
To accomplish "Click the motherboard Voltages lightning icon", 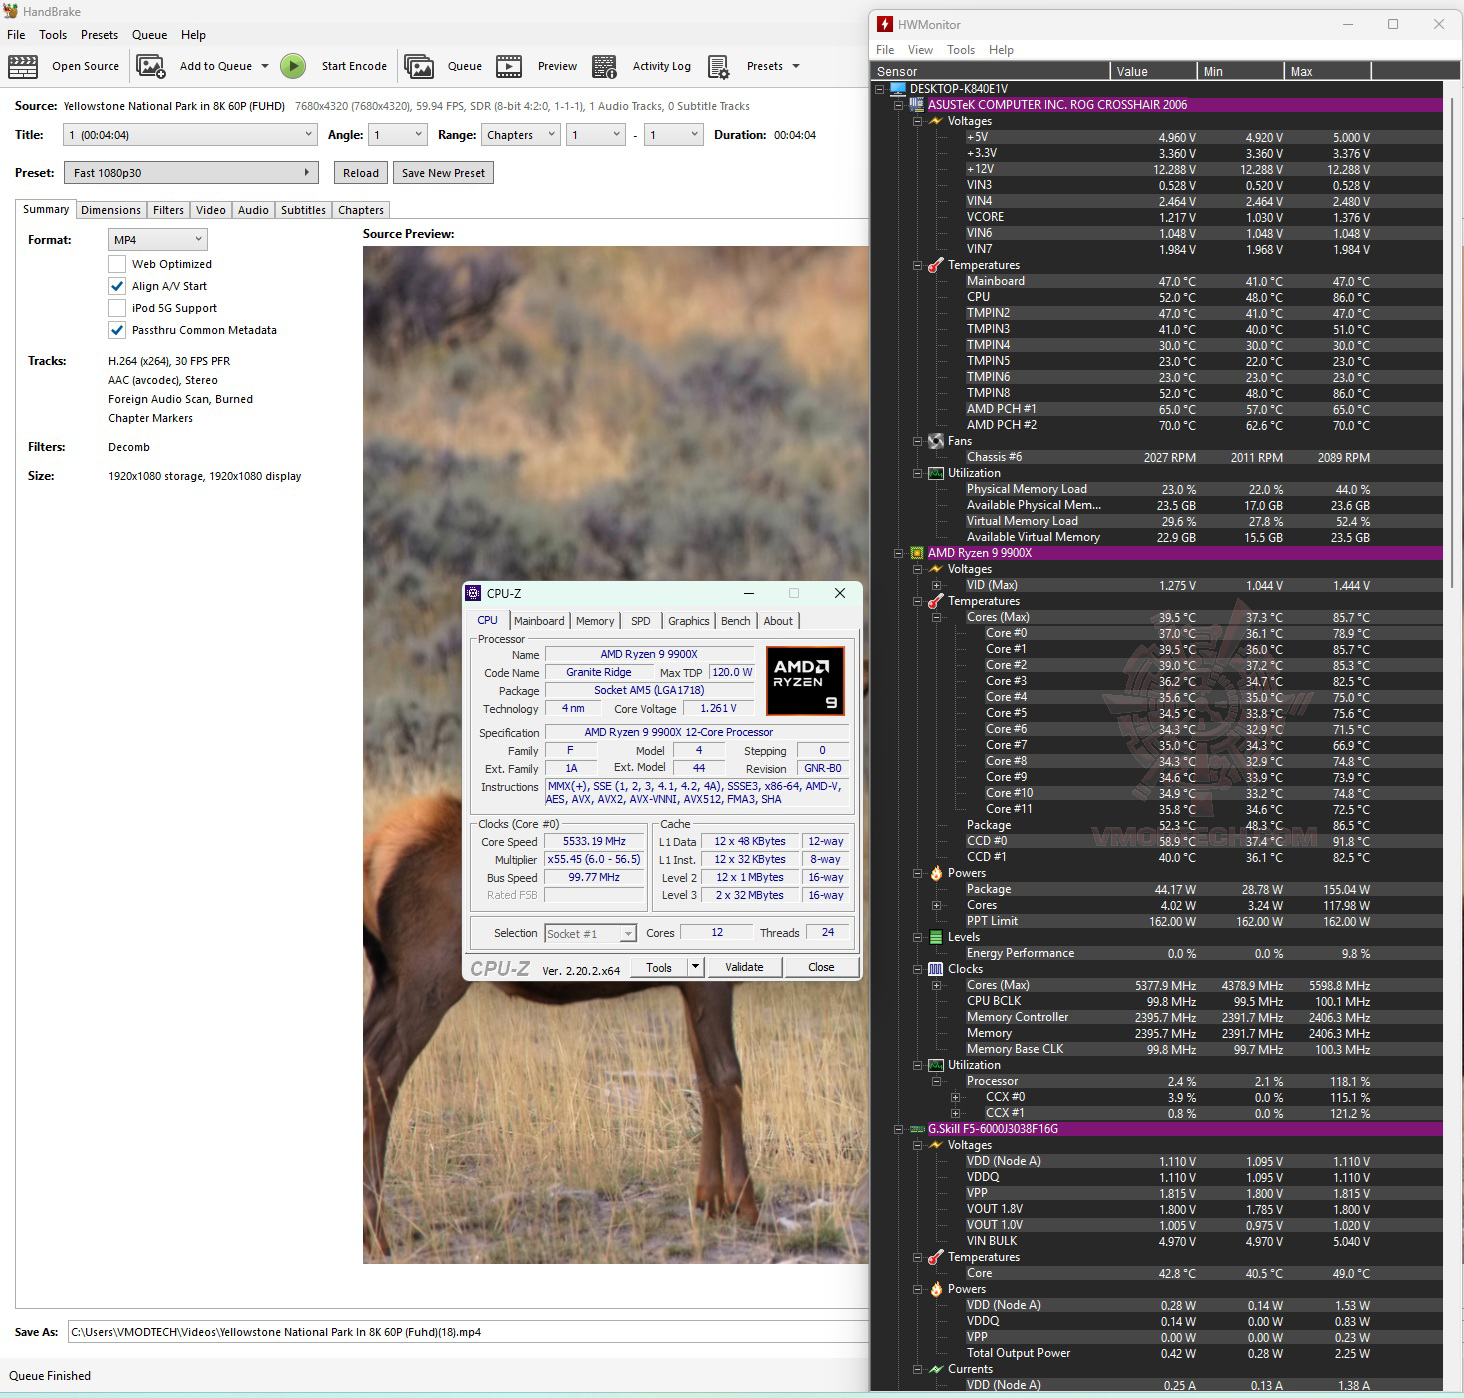I will click(x=936, y=121).
